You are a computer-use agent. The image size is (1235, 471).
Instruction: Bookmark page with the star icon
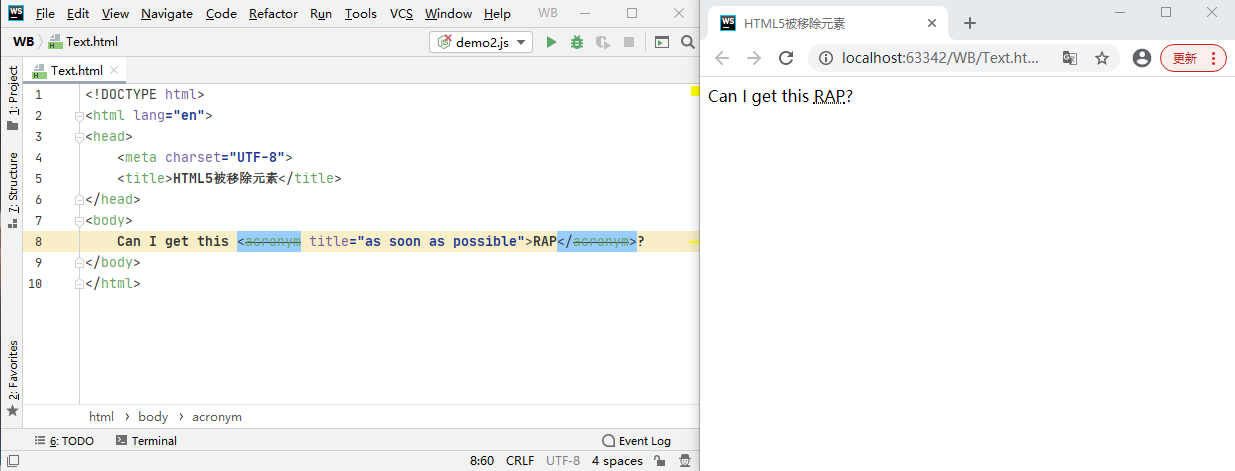tap(1102, 58)
